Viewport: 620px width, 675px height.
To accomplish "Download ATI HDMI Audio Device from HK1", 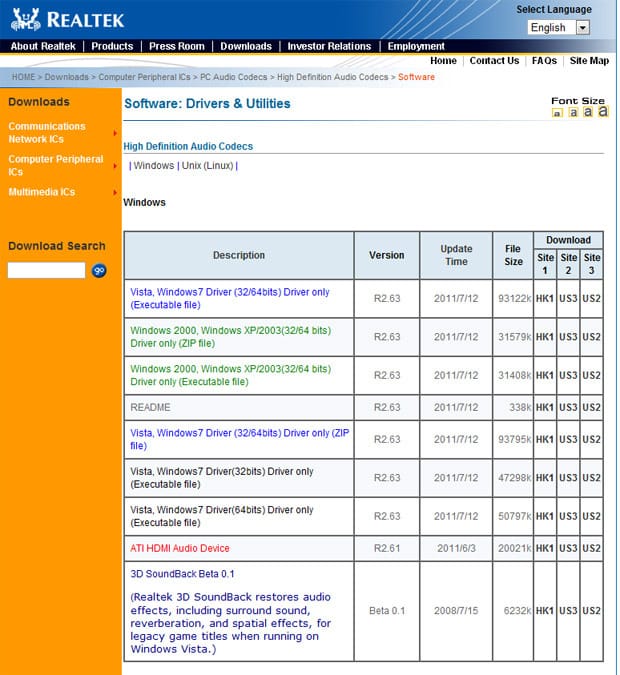I will pos(545,548).
